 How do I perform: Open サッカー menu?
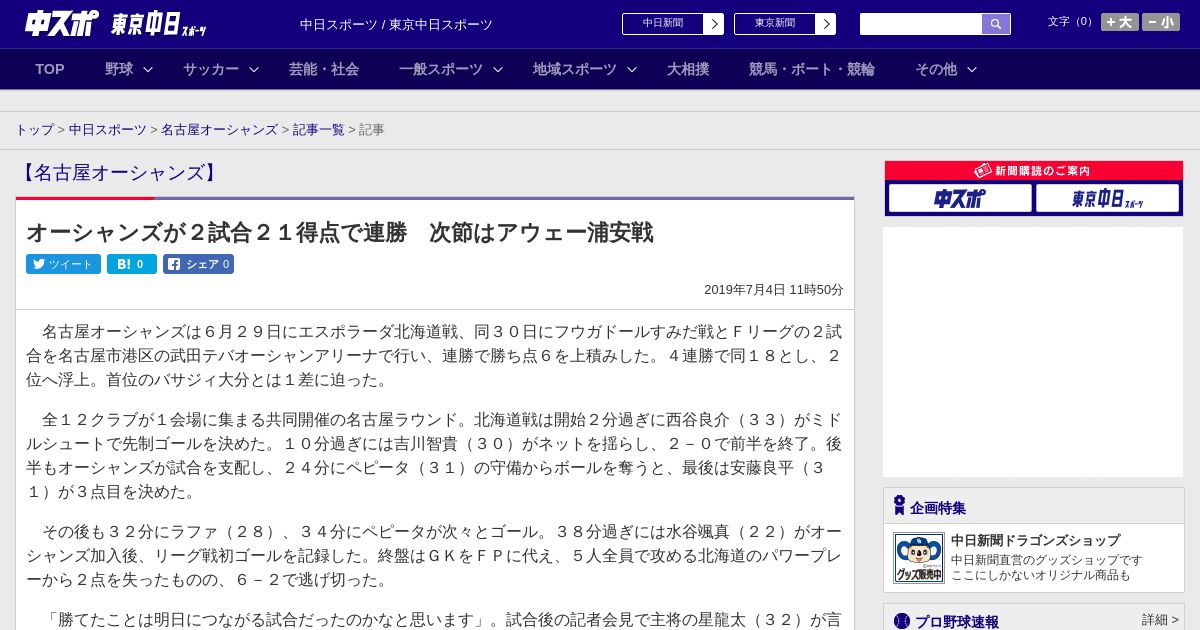click(x=211, y=69)
